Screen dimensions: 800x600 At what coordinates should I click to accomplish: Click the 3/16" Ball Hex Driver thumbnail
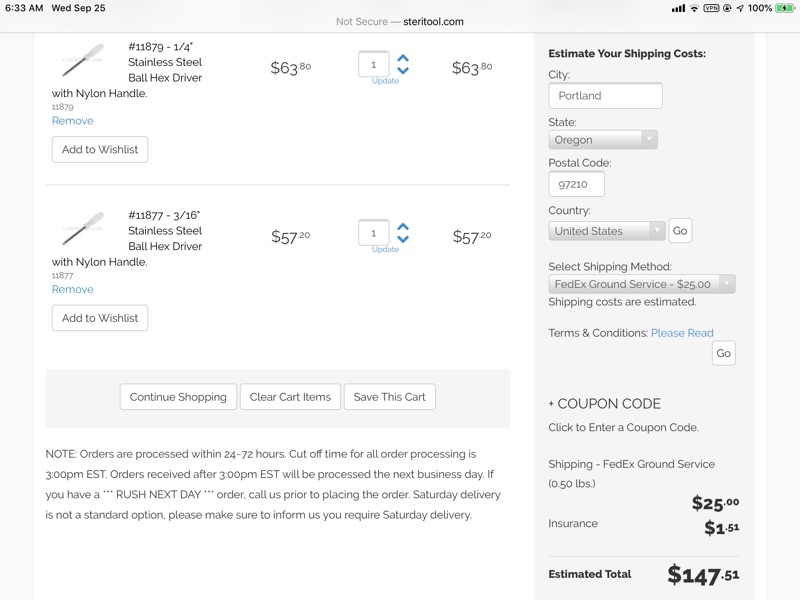82,229
